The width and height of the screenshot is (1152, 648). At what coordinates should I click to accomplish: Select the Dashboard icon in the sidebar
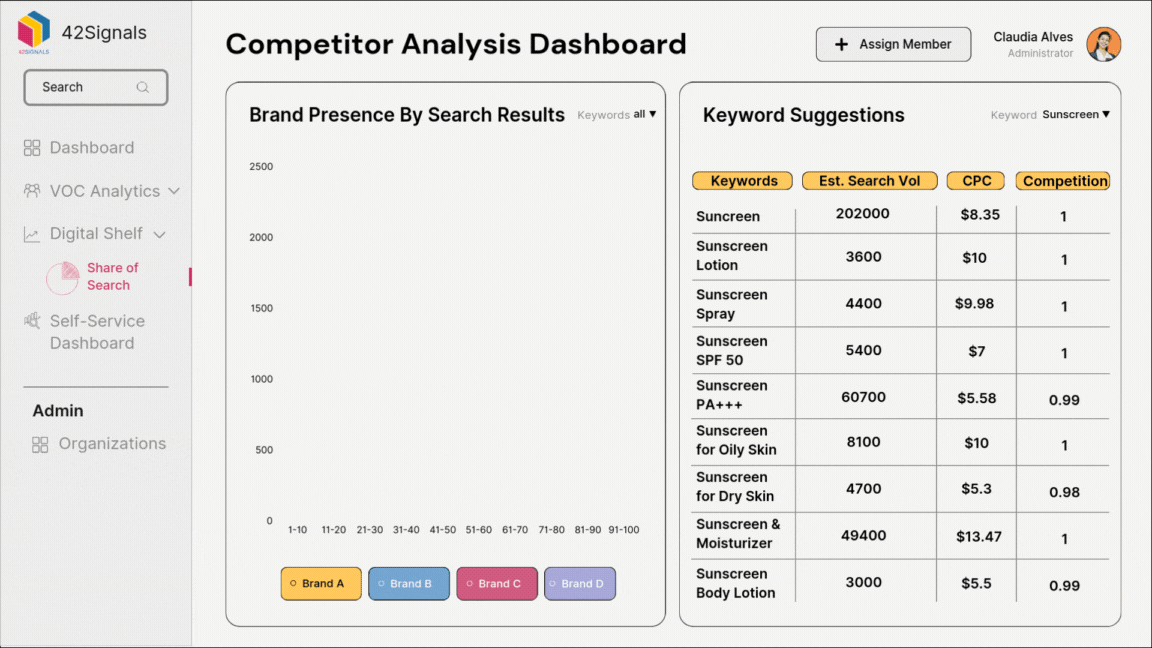(x=30, y=147)
